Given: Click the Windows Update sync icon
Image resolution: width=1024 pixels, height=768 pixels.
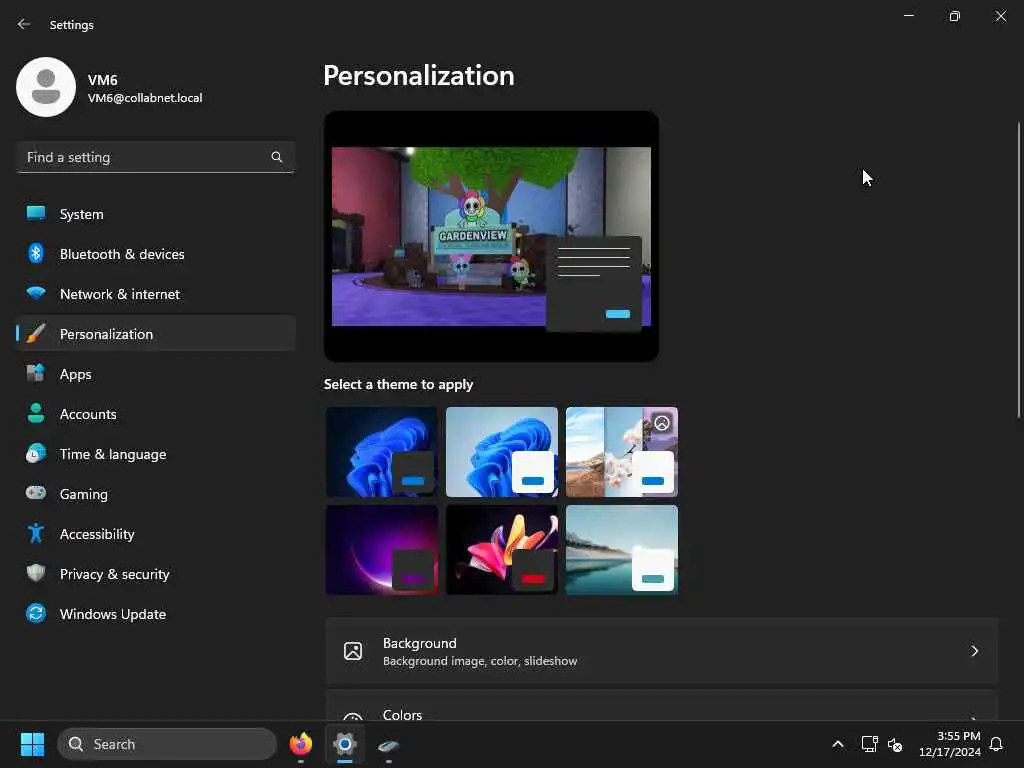Looking at the screenshot, I should pyautogui.click(x=36, y=613).
